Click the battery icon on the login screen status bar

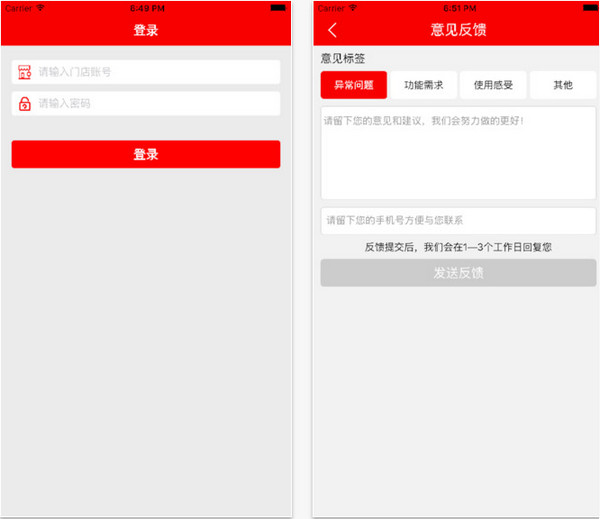click(278, 8)
